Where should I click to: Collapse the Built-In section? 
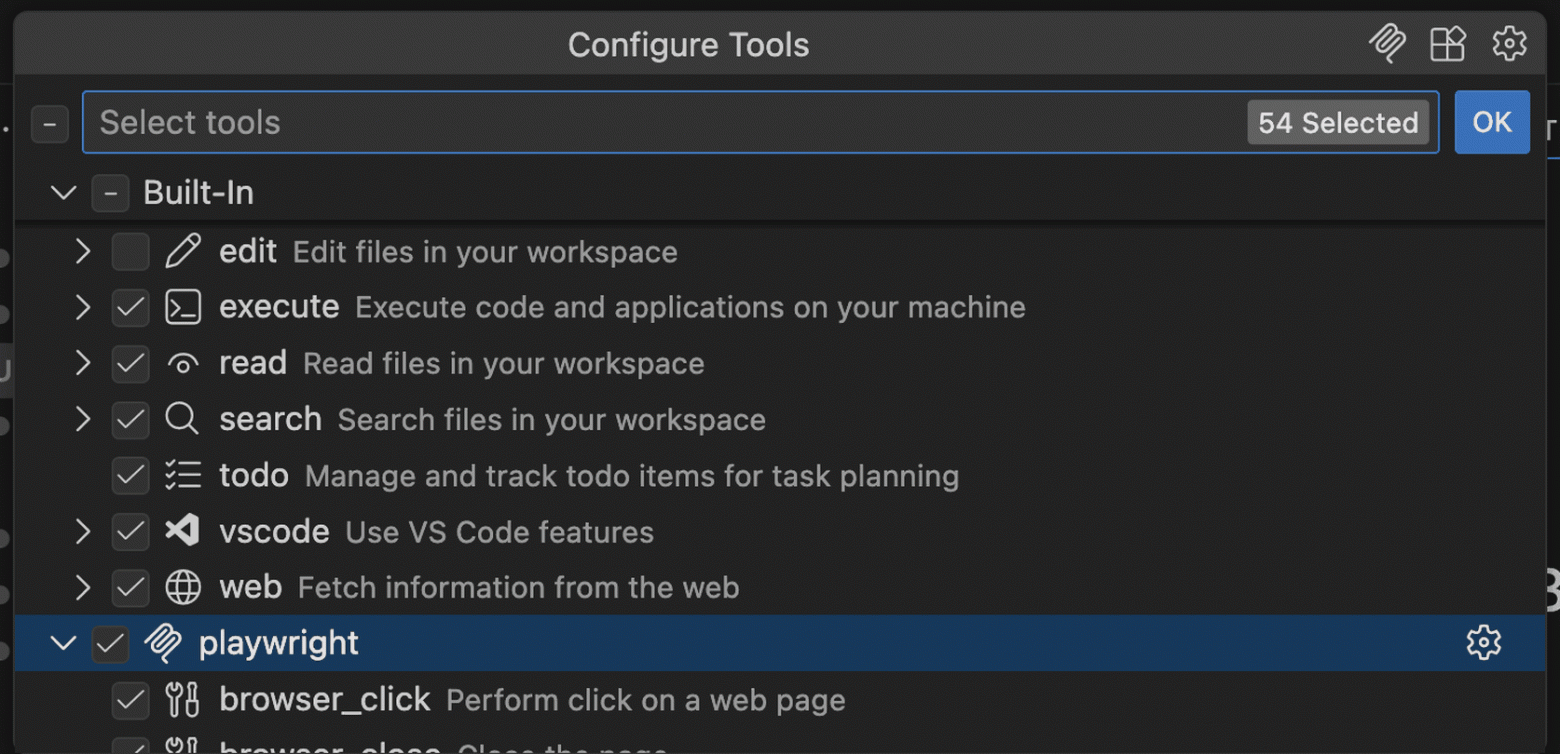[63, 193]
